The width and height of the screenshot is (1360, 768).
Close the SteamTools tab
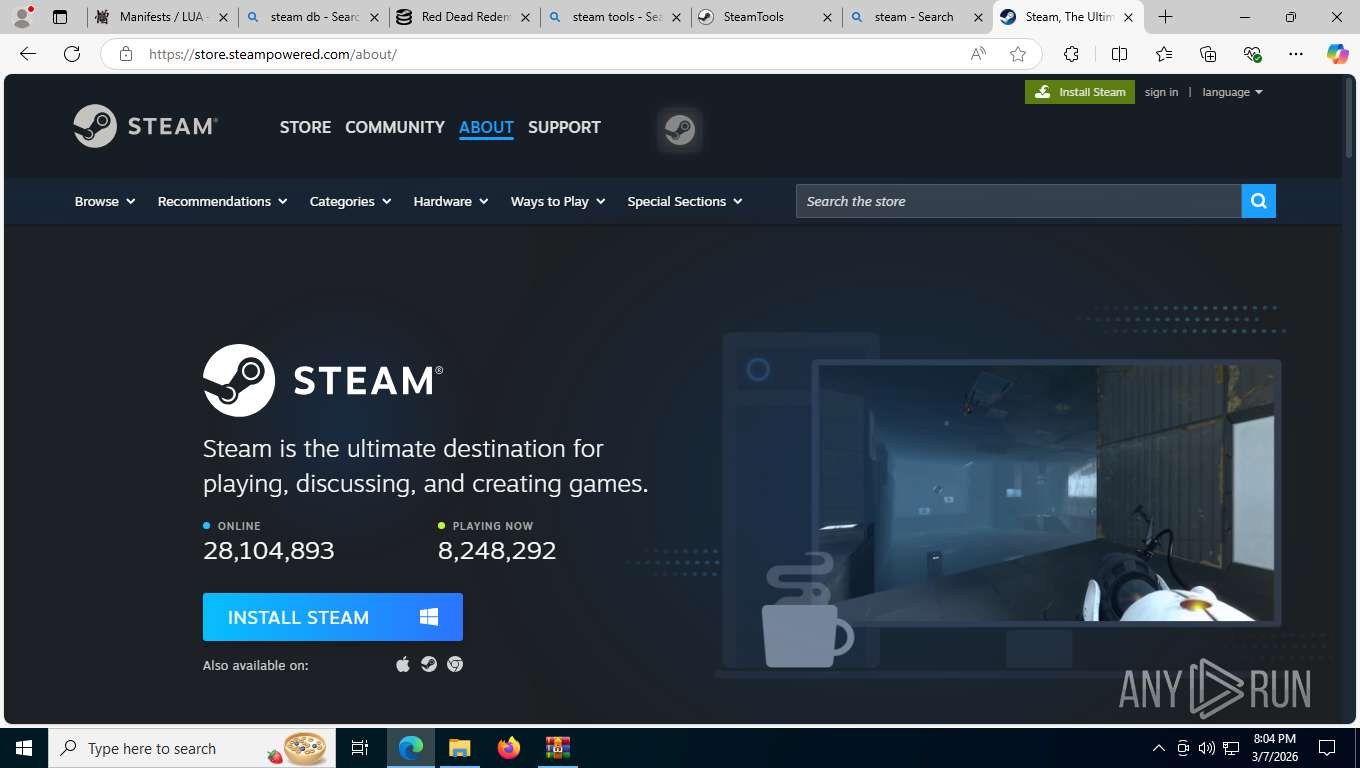pos(827,17)
